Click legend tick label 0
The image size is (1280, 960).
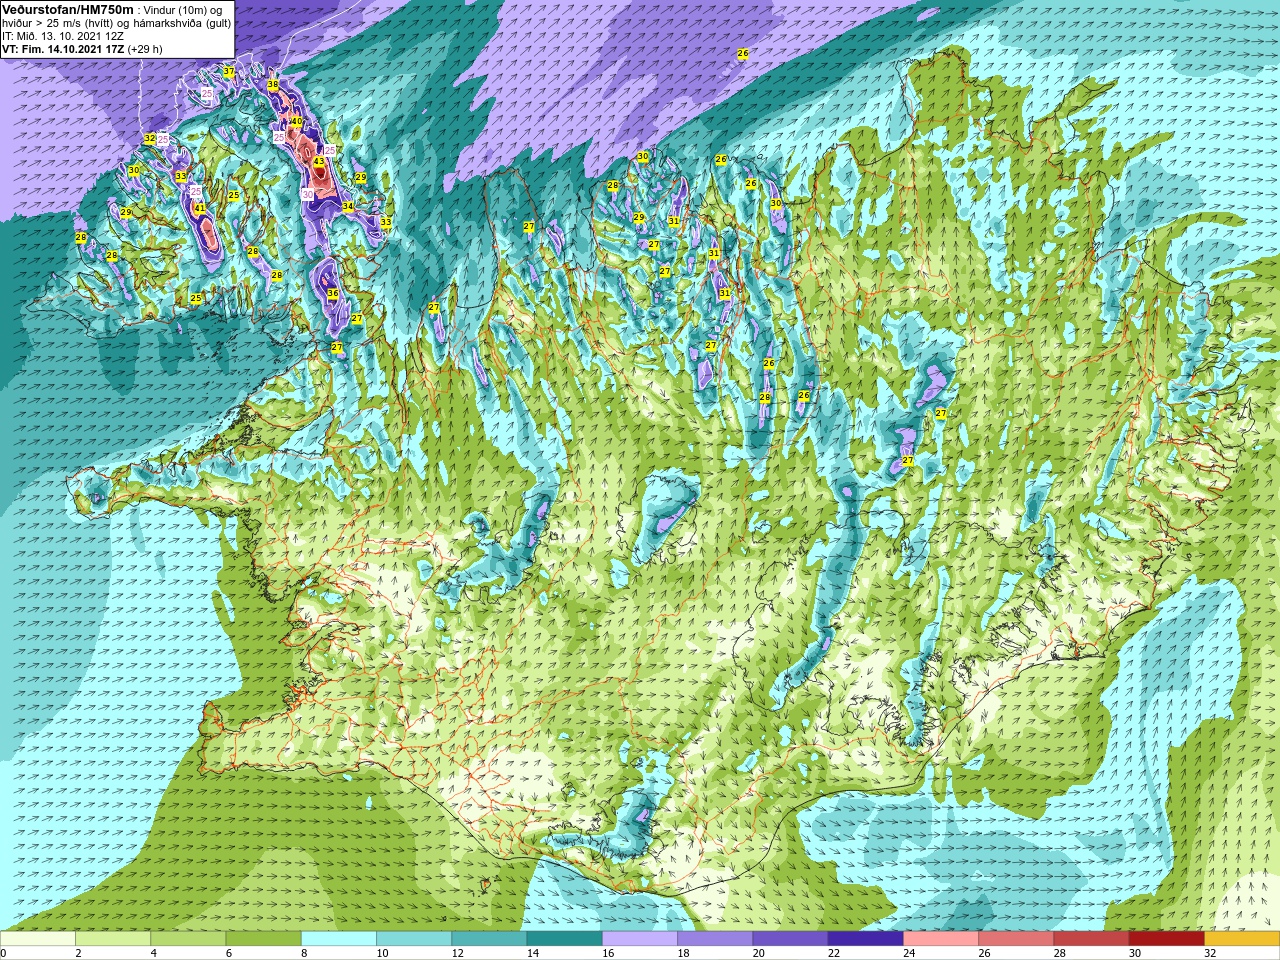pyautogui.click(x=5, y=953)
